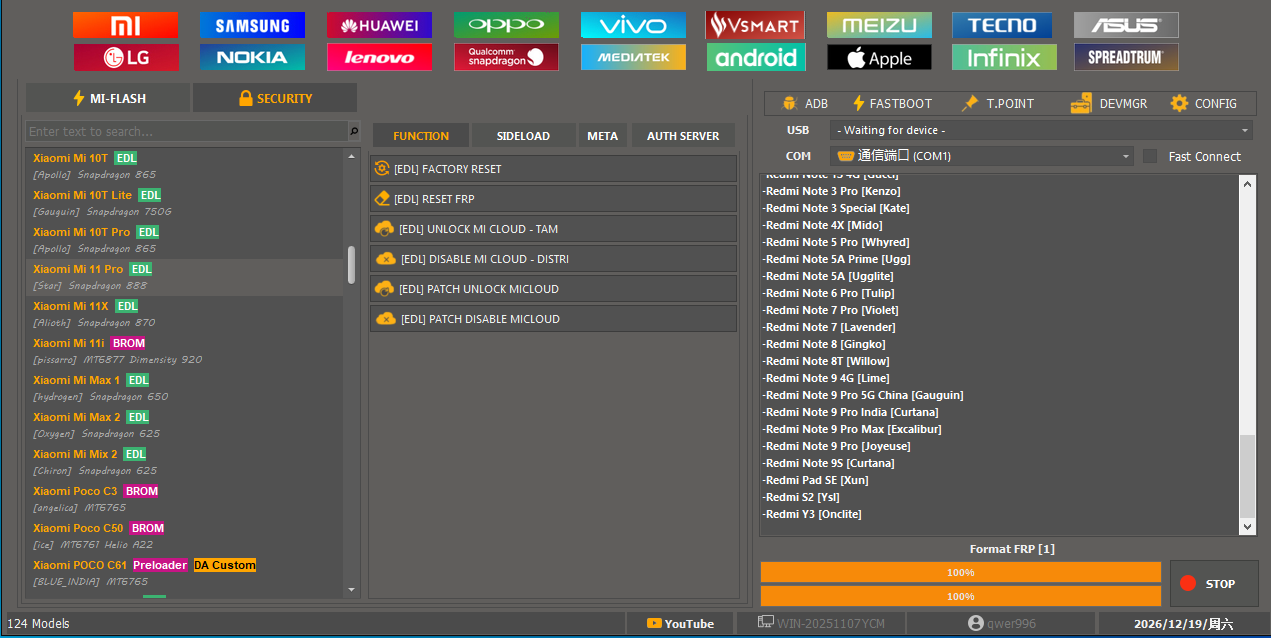Open the Apple brand section

tap(879, 57)
